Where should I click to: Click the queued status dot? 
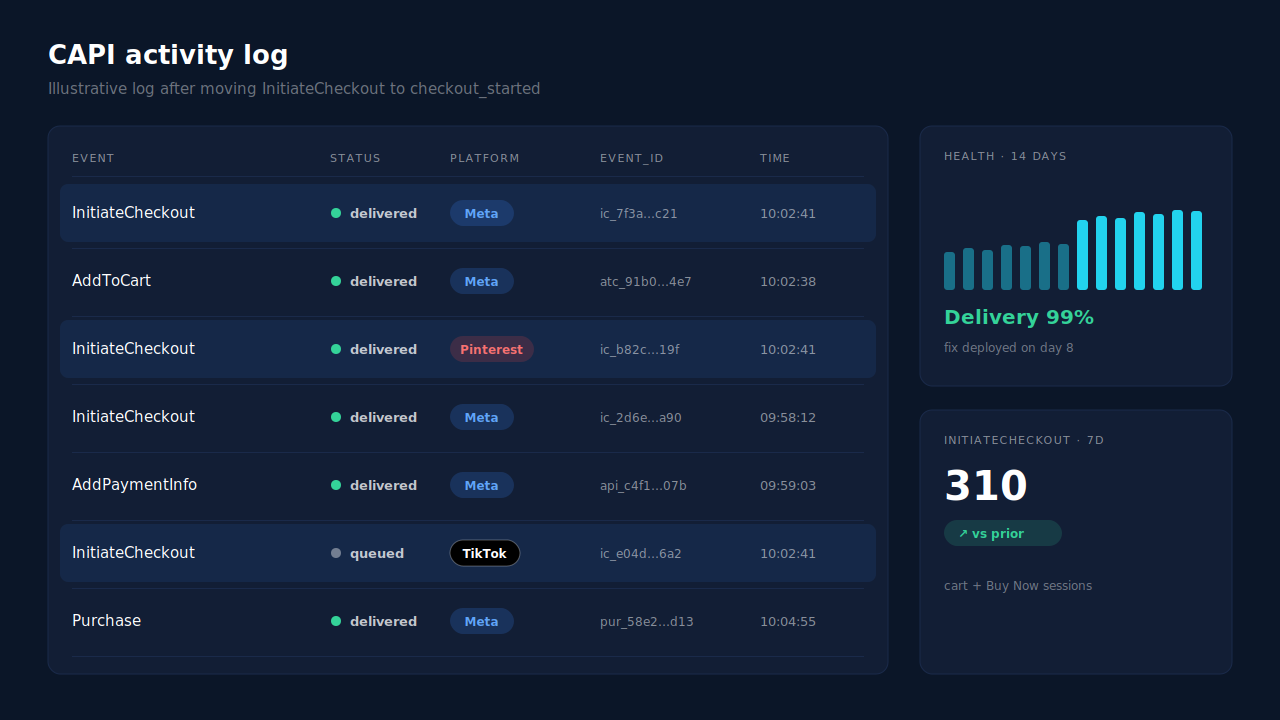[x=336, y=553]
